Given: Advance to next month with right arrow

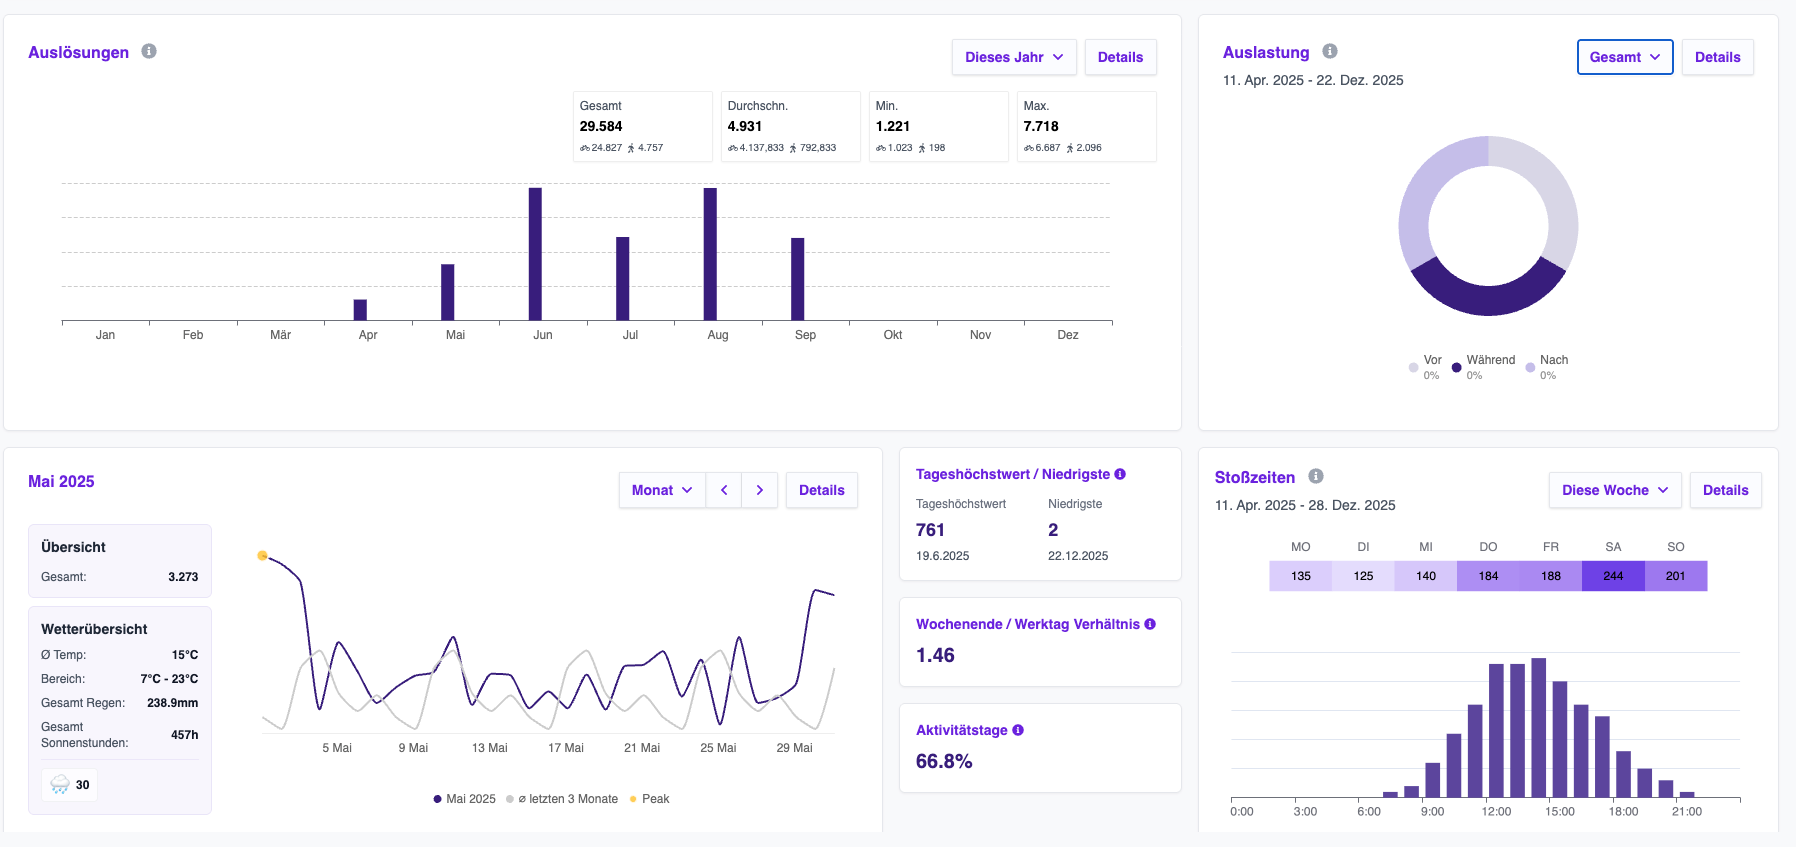Looking at the screenshot, I should coord(760,490).
